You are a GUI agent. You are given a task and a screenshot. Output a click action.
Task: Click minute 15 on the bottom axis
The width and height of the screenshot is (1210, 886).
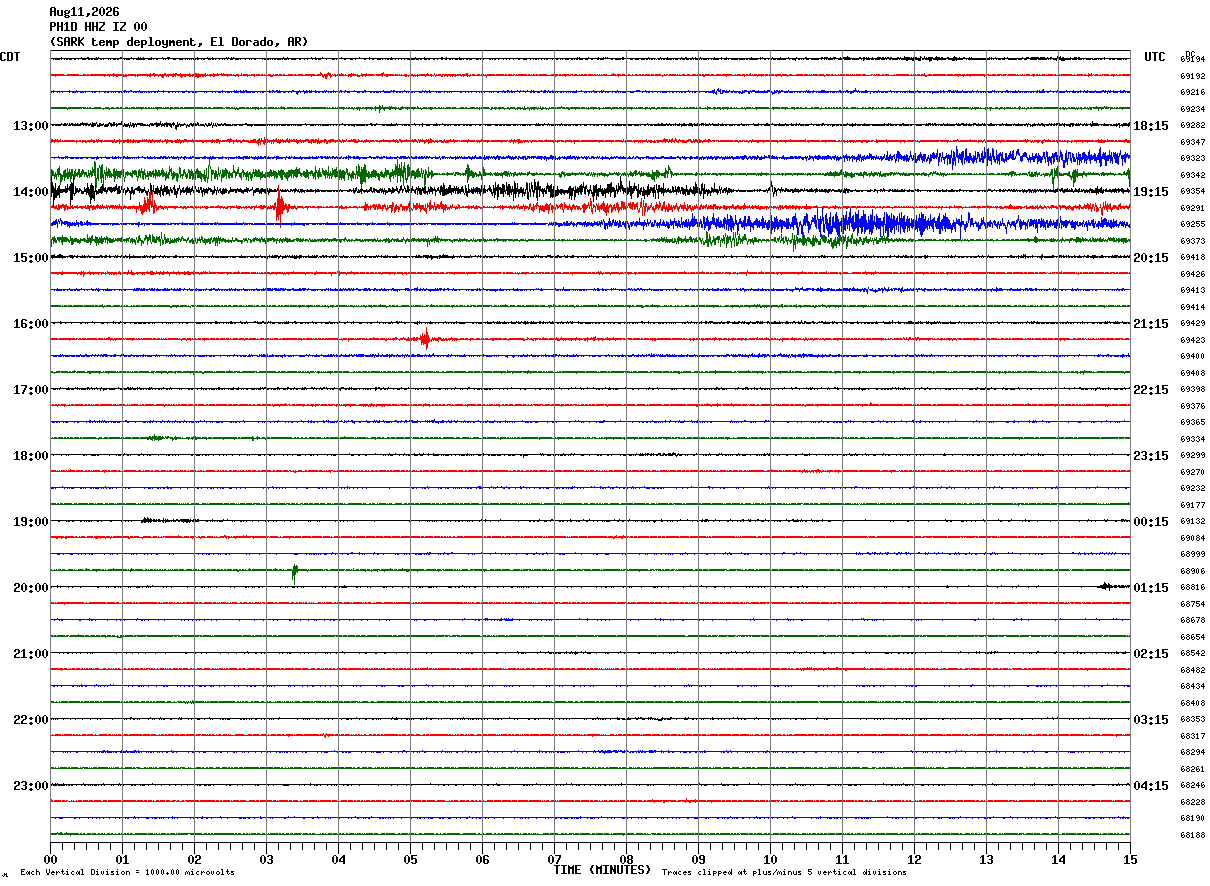[1130, 859]
